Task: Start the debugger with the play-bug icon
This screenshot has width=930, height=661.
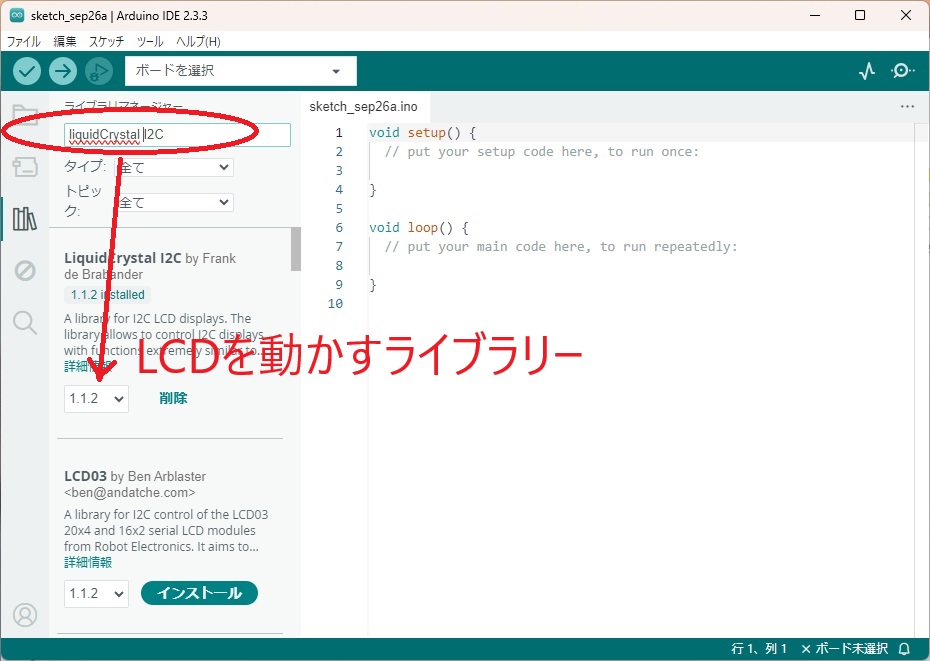Action: 98,71
